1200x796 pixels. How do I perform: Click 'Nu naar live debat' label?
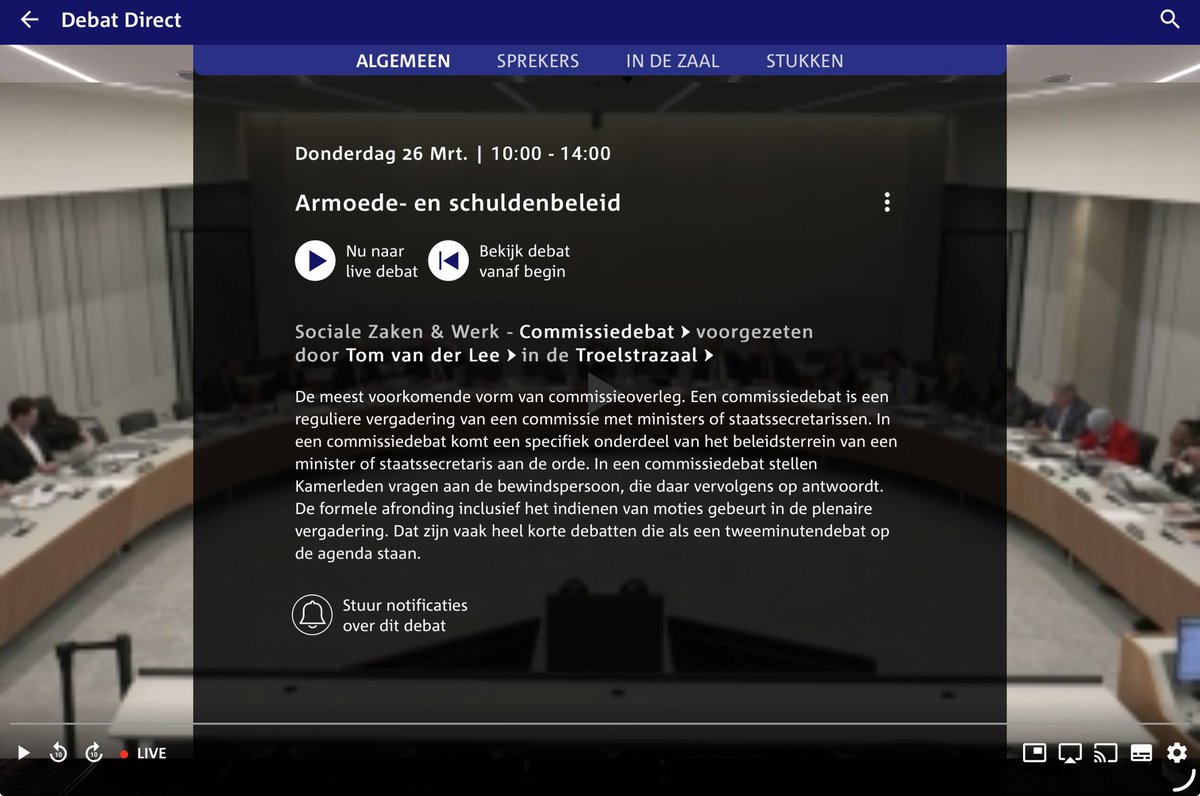pyautogui.click(x=382, y=261)
